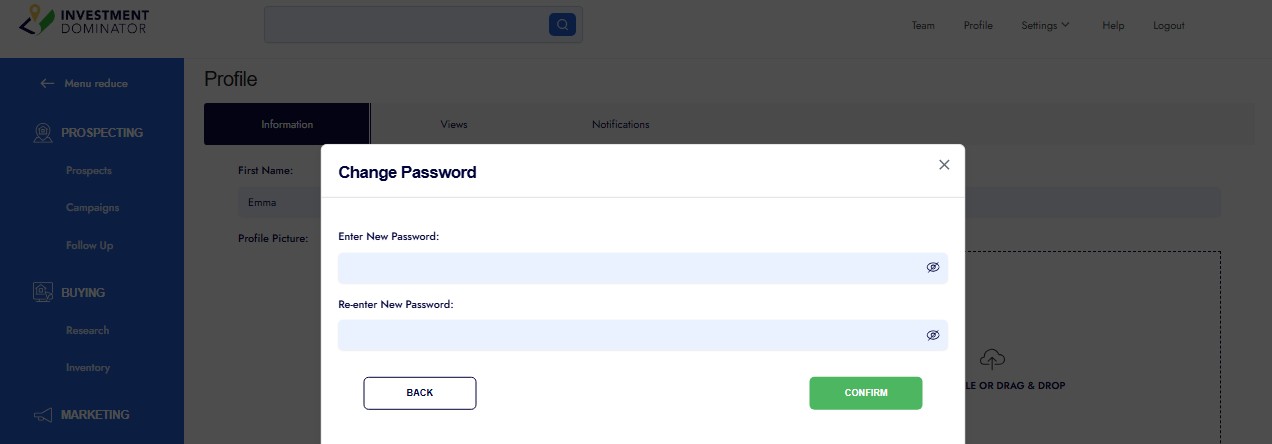
Task: Show the Re-enter New Password text
Action: point(932,335)
